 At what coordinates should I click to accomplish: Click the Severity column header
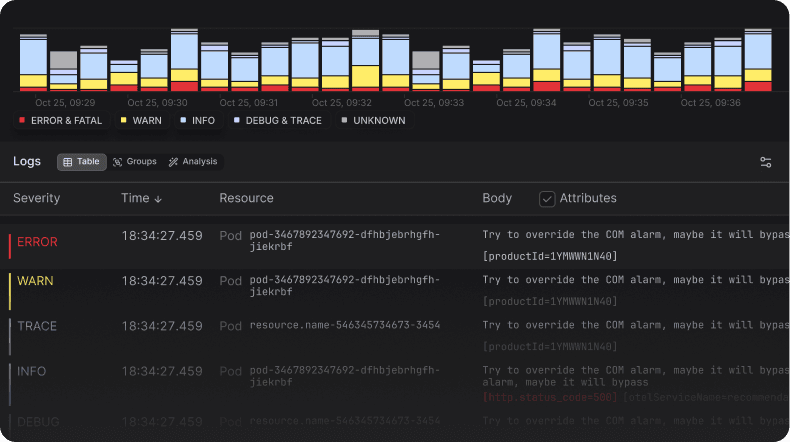pyautogui.click(x=36, y=198)
